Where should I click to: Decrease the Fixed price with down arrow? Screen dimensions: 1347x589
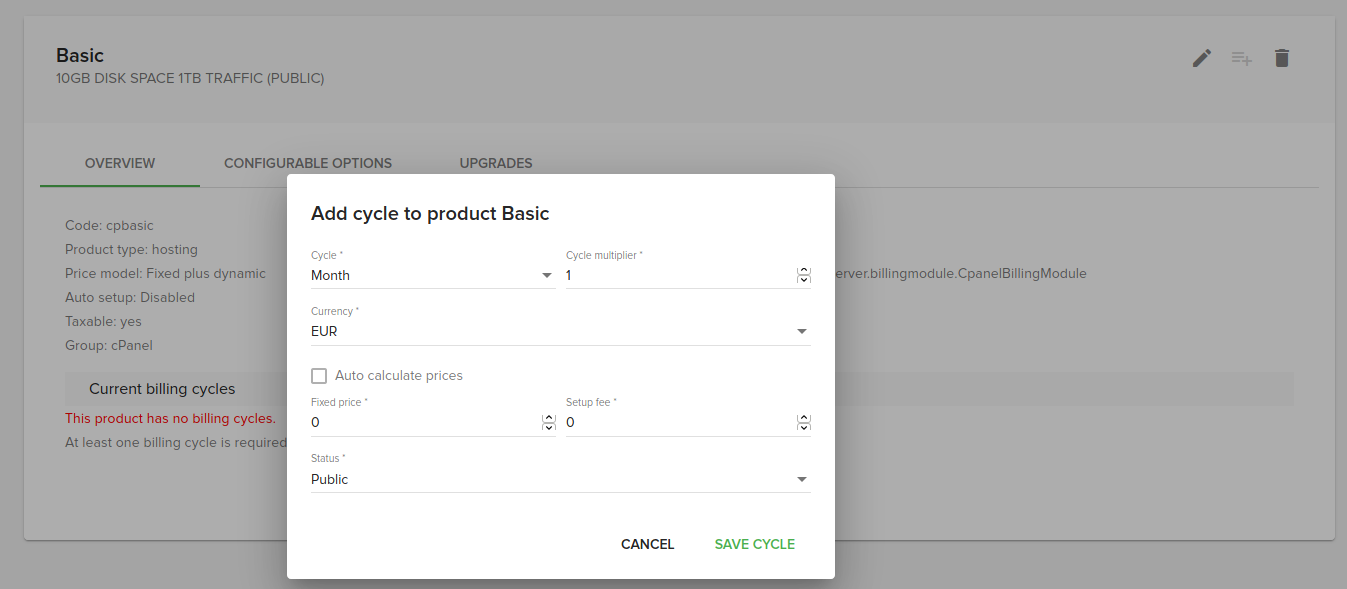548,427
